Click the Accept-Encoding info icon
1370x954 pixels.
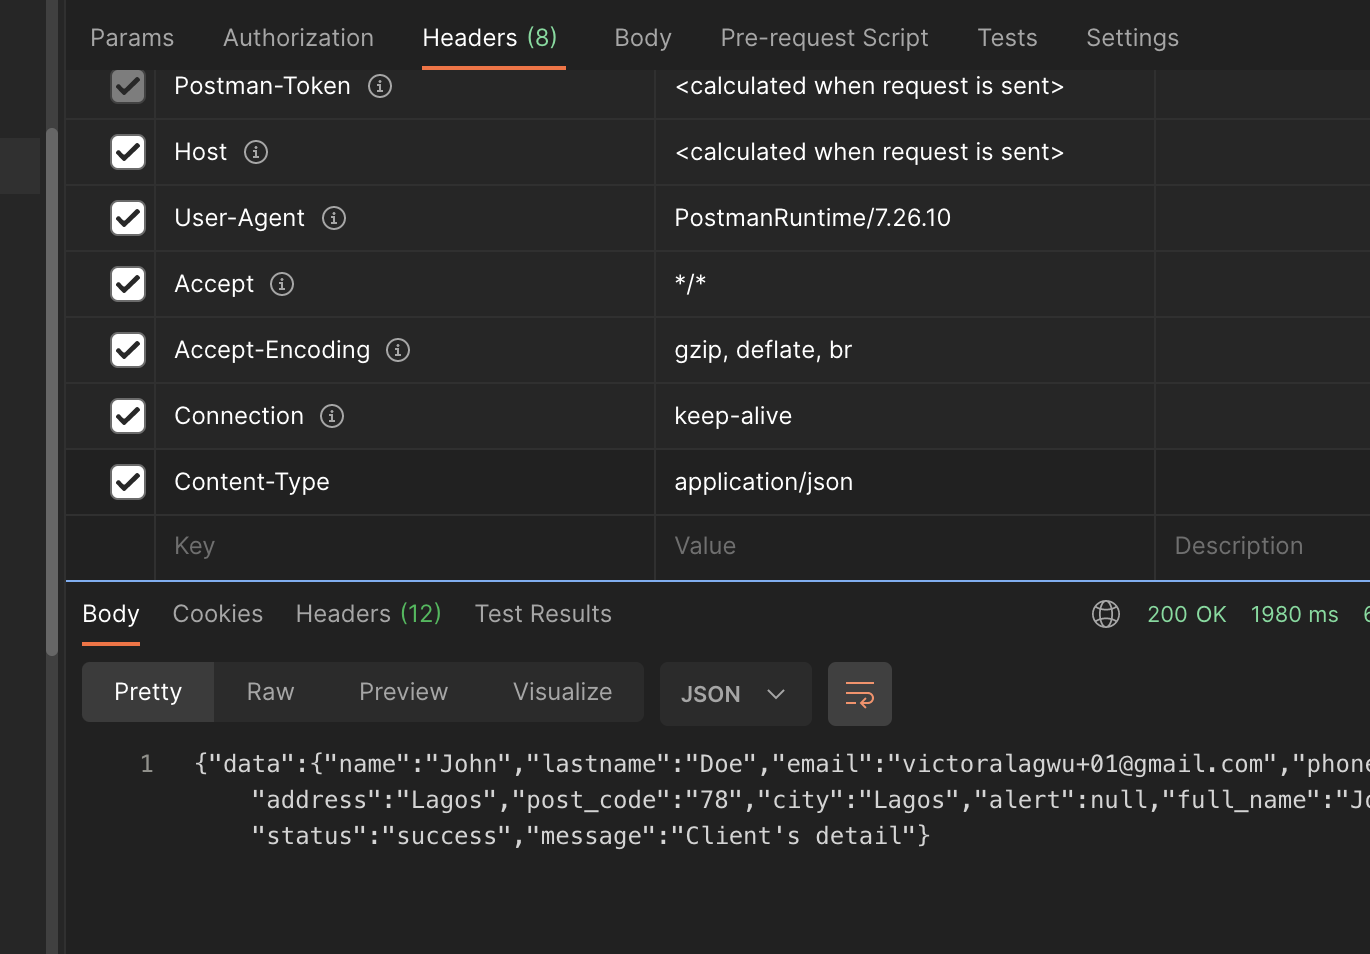point(397,350)
